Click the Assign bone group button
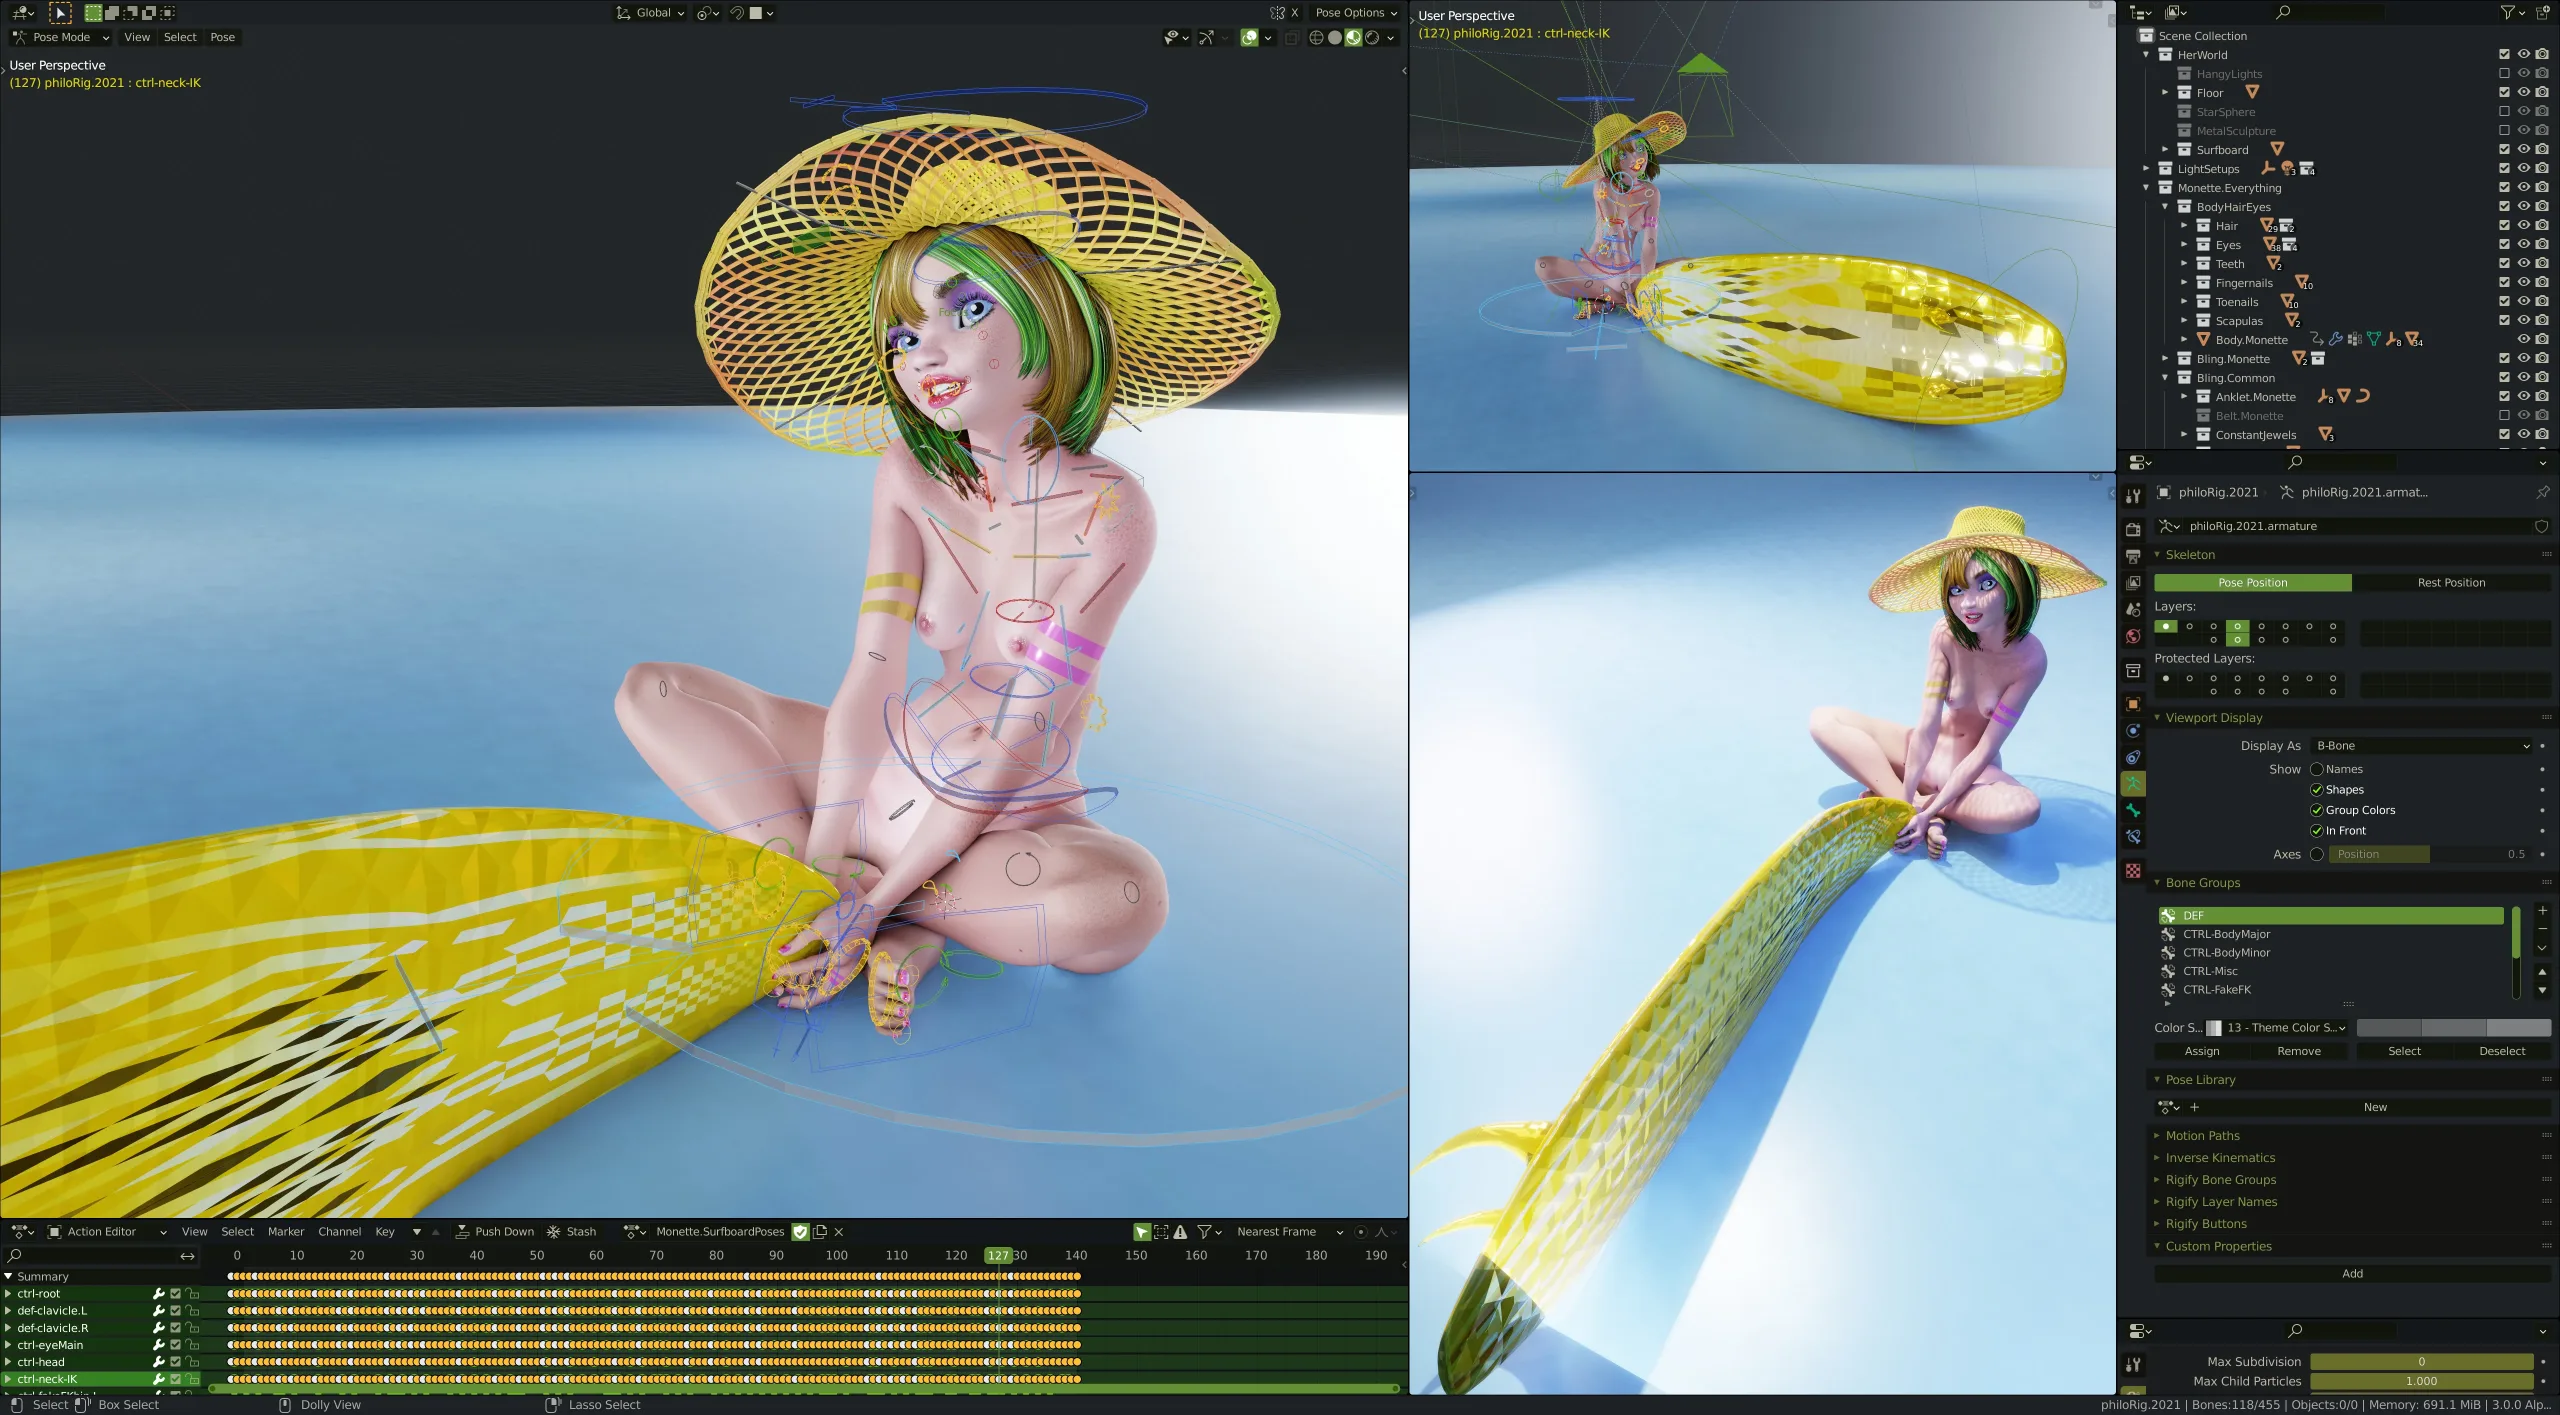2560x1415 pixels. pos(2201,1051)
